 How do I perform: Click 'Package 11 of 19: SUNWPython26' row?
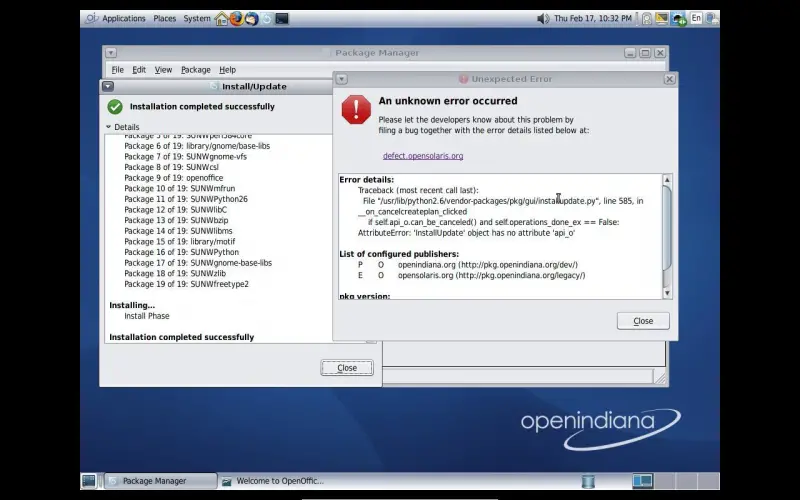pos(186,199)
